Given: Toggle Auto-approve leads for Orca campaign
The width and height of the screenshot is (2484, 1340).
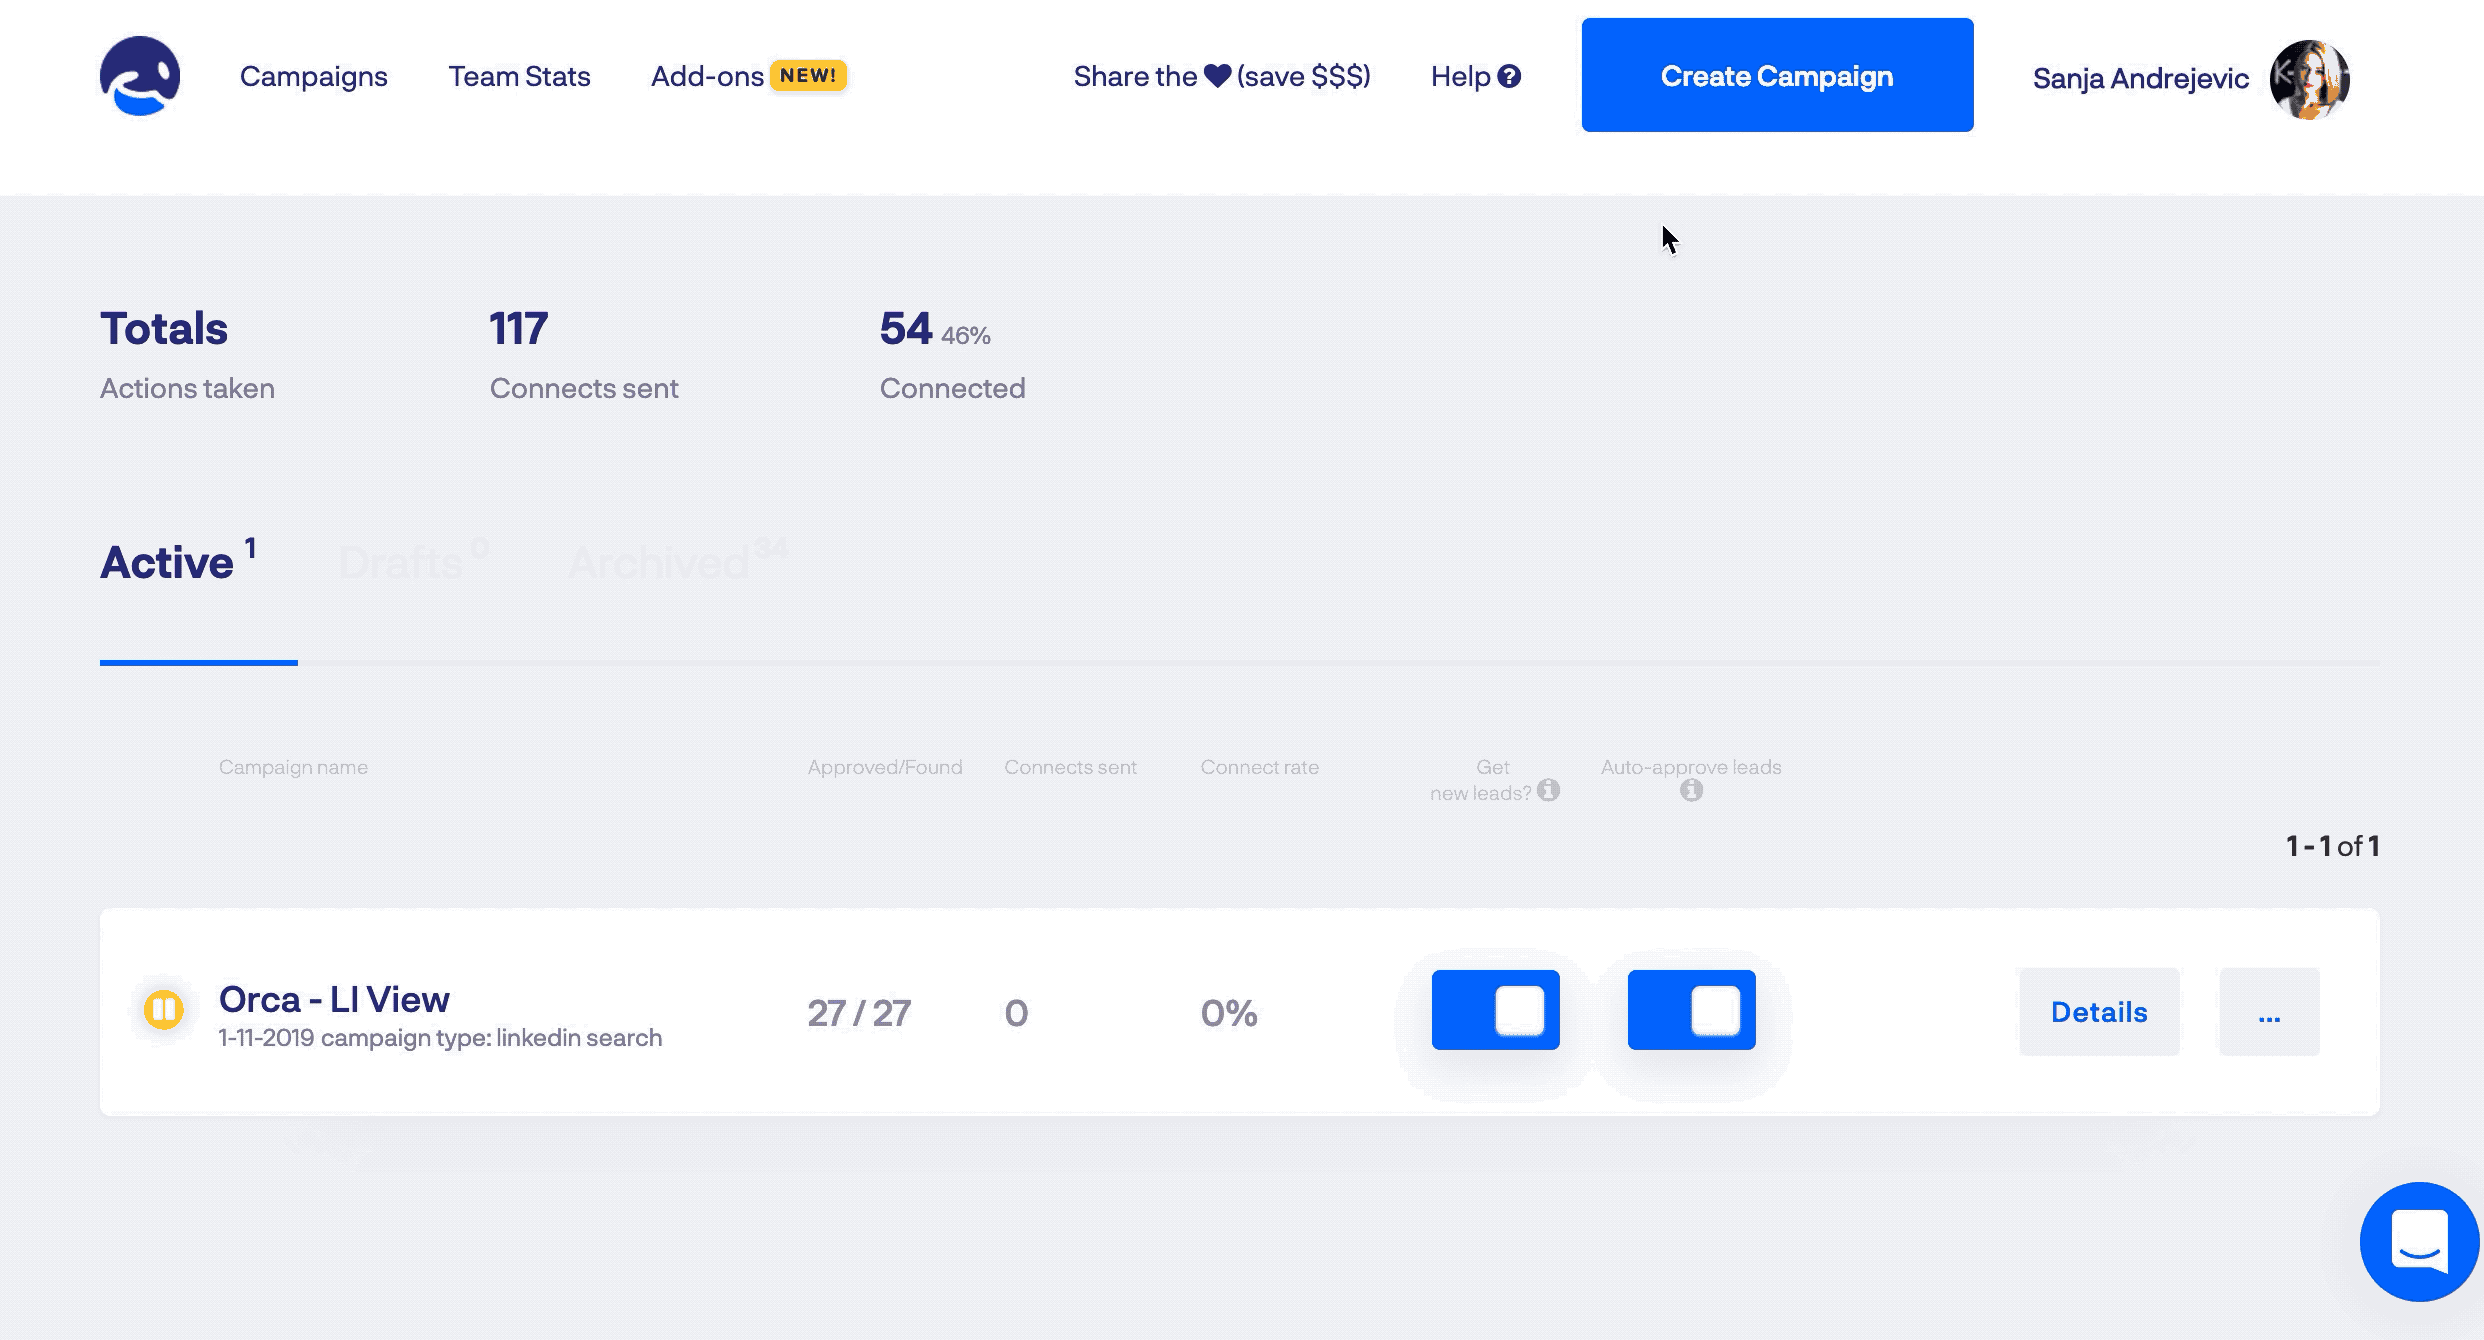Looking at the screenshot, I should tap(1691, 1010).
